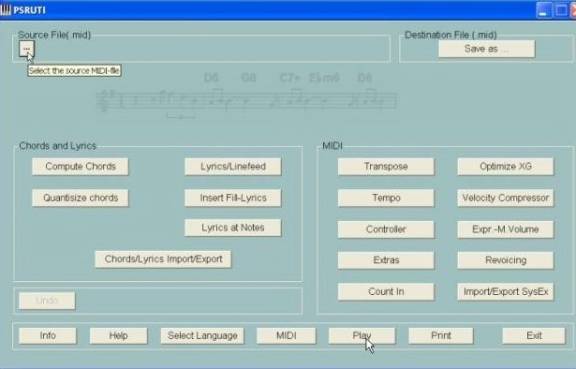Open the Revoicing function

coord(505,260)
